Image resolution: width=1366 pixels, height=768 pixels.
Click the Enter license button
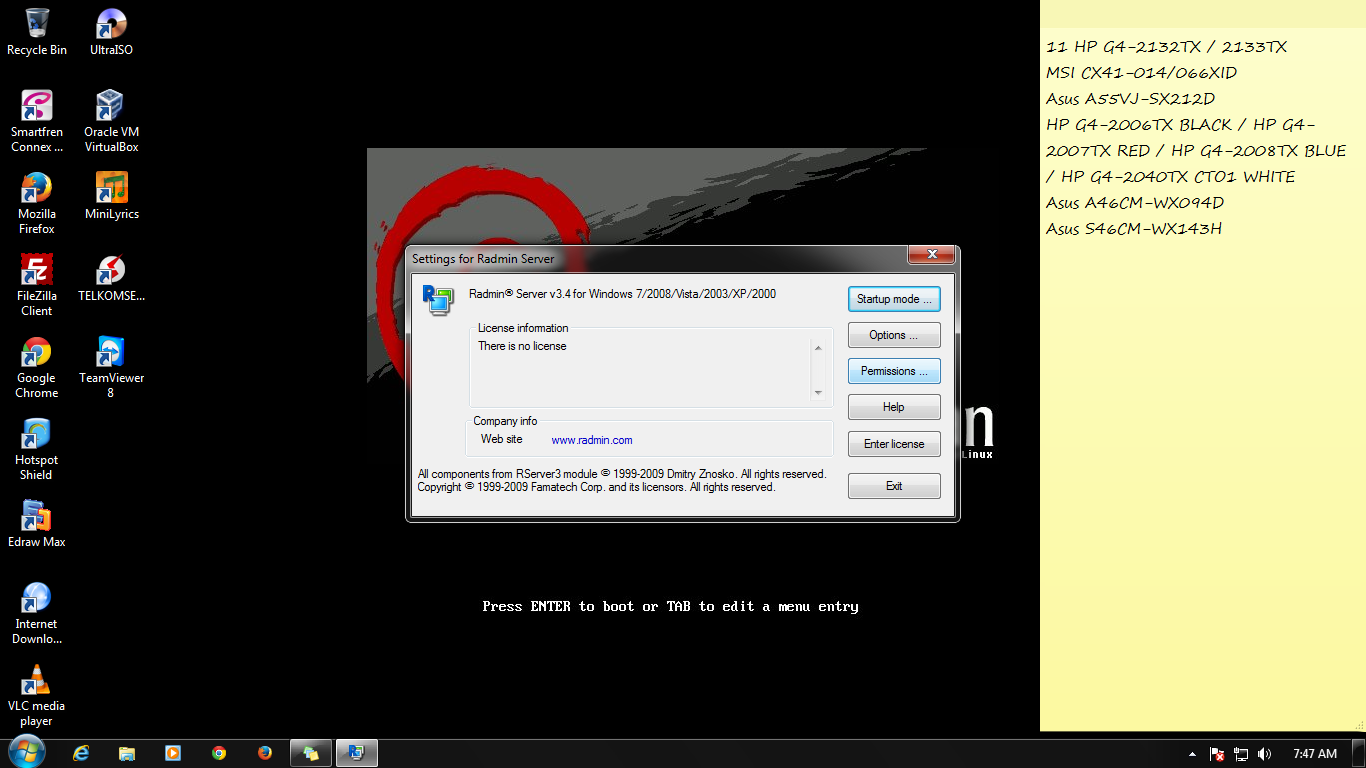pos(894,444)
